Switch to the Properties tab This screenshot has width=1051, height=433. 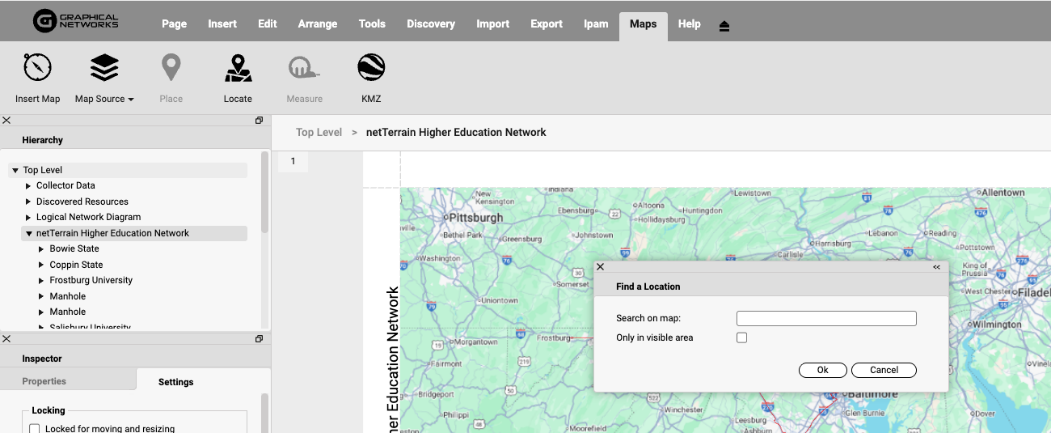[x=44, y=381]
